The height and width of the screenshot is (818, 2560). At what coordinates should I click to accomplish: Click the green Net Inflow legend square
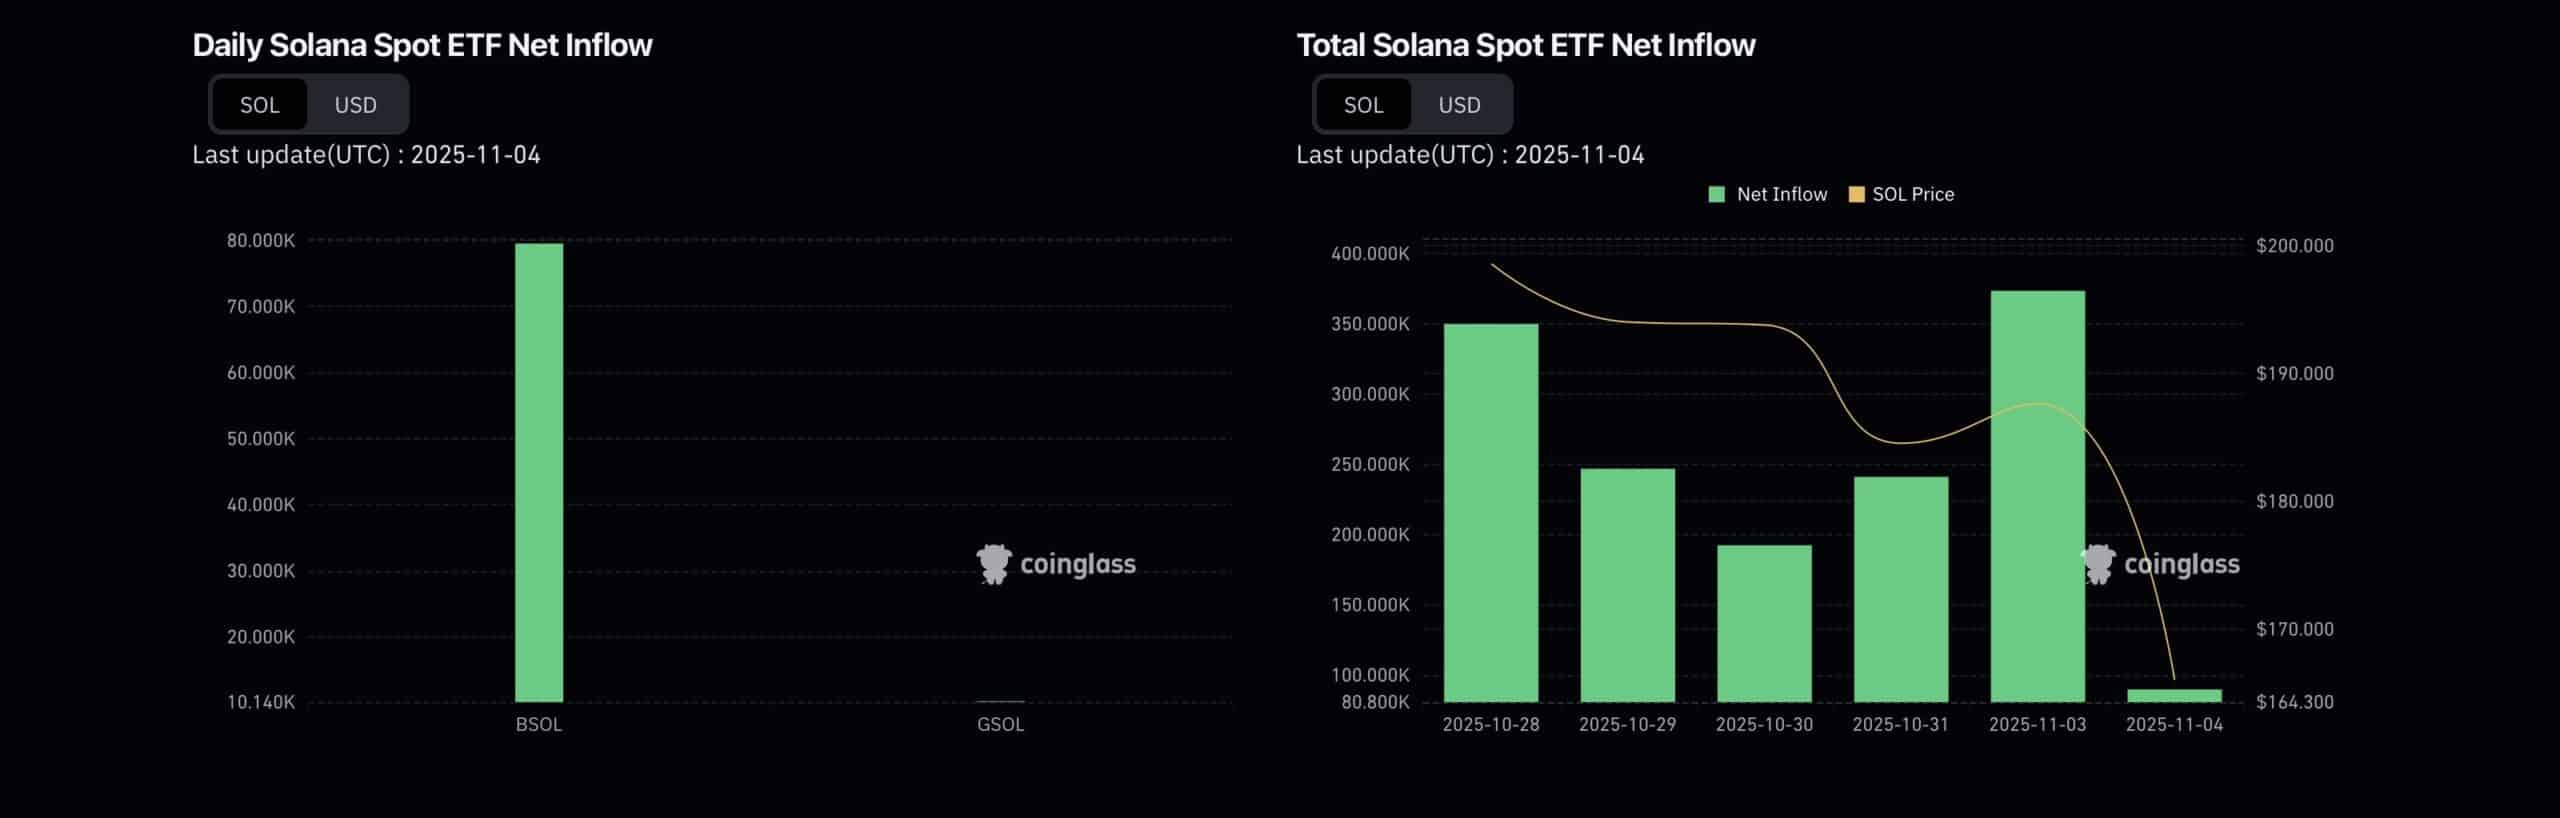coord(1716,193)
